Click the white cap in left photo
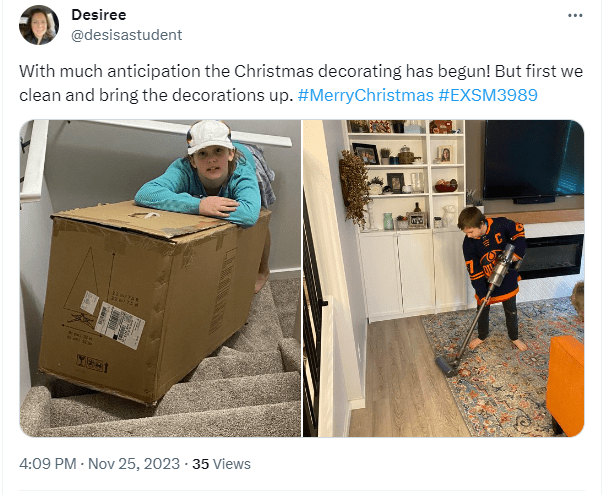The width and height of the screenshot is (603, 495). 208,136
